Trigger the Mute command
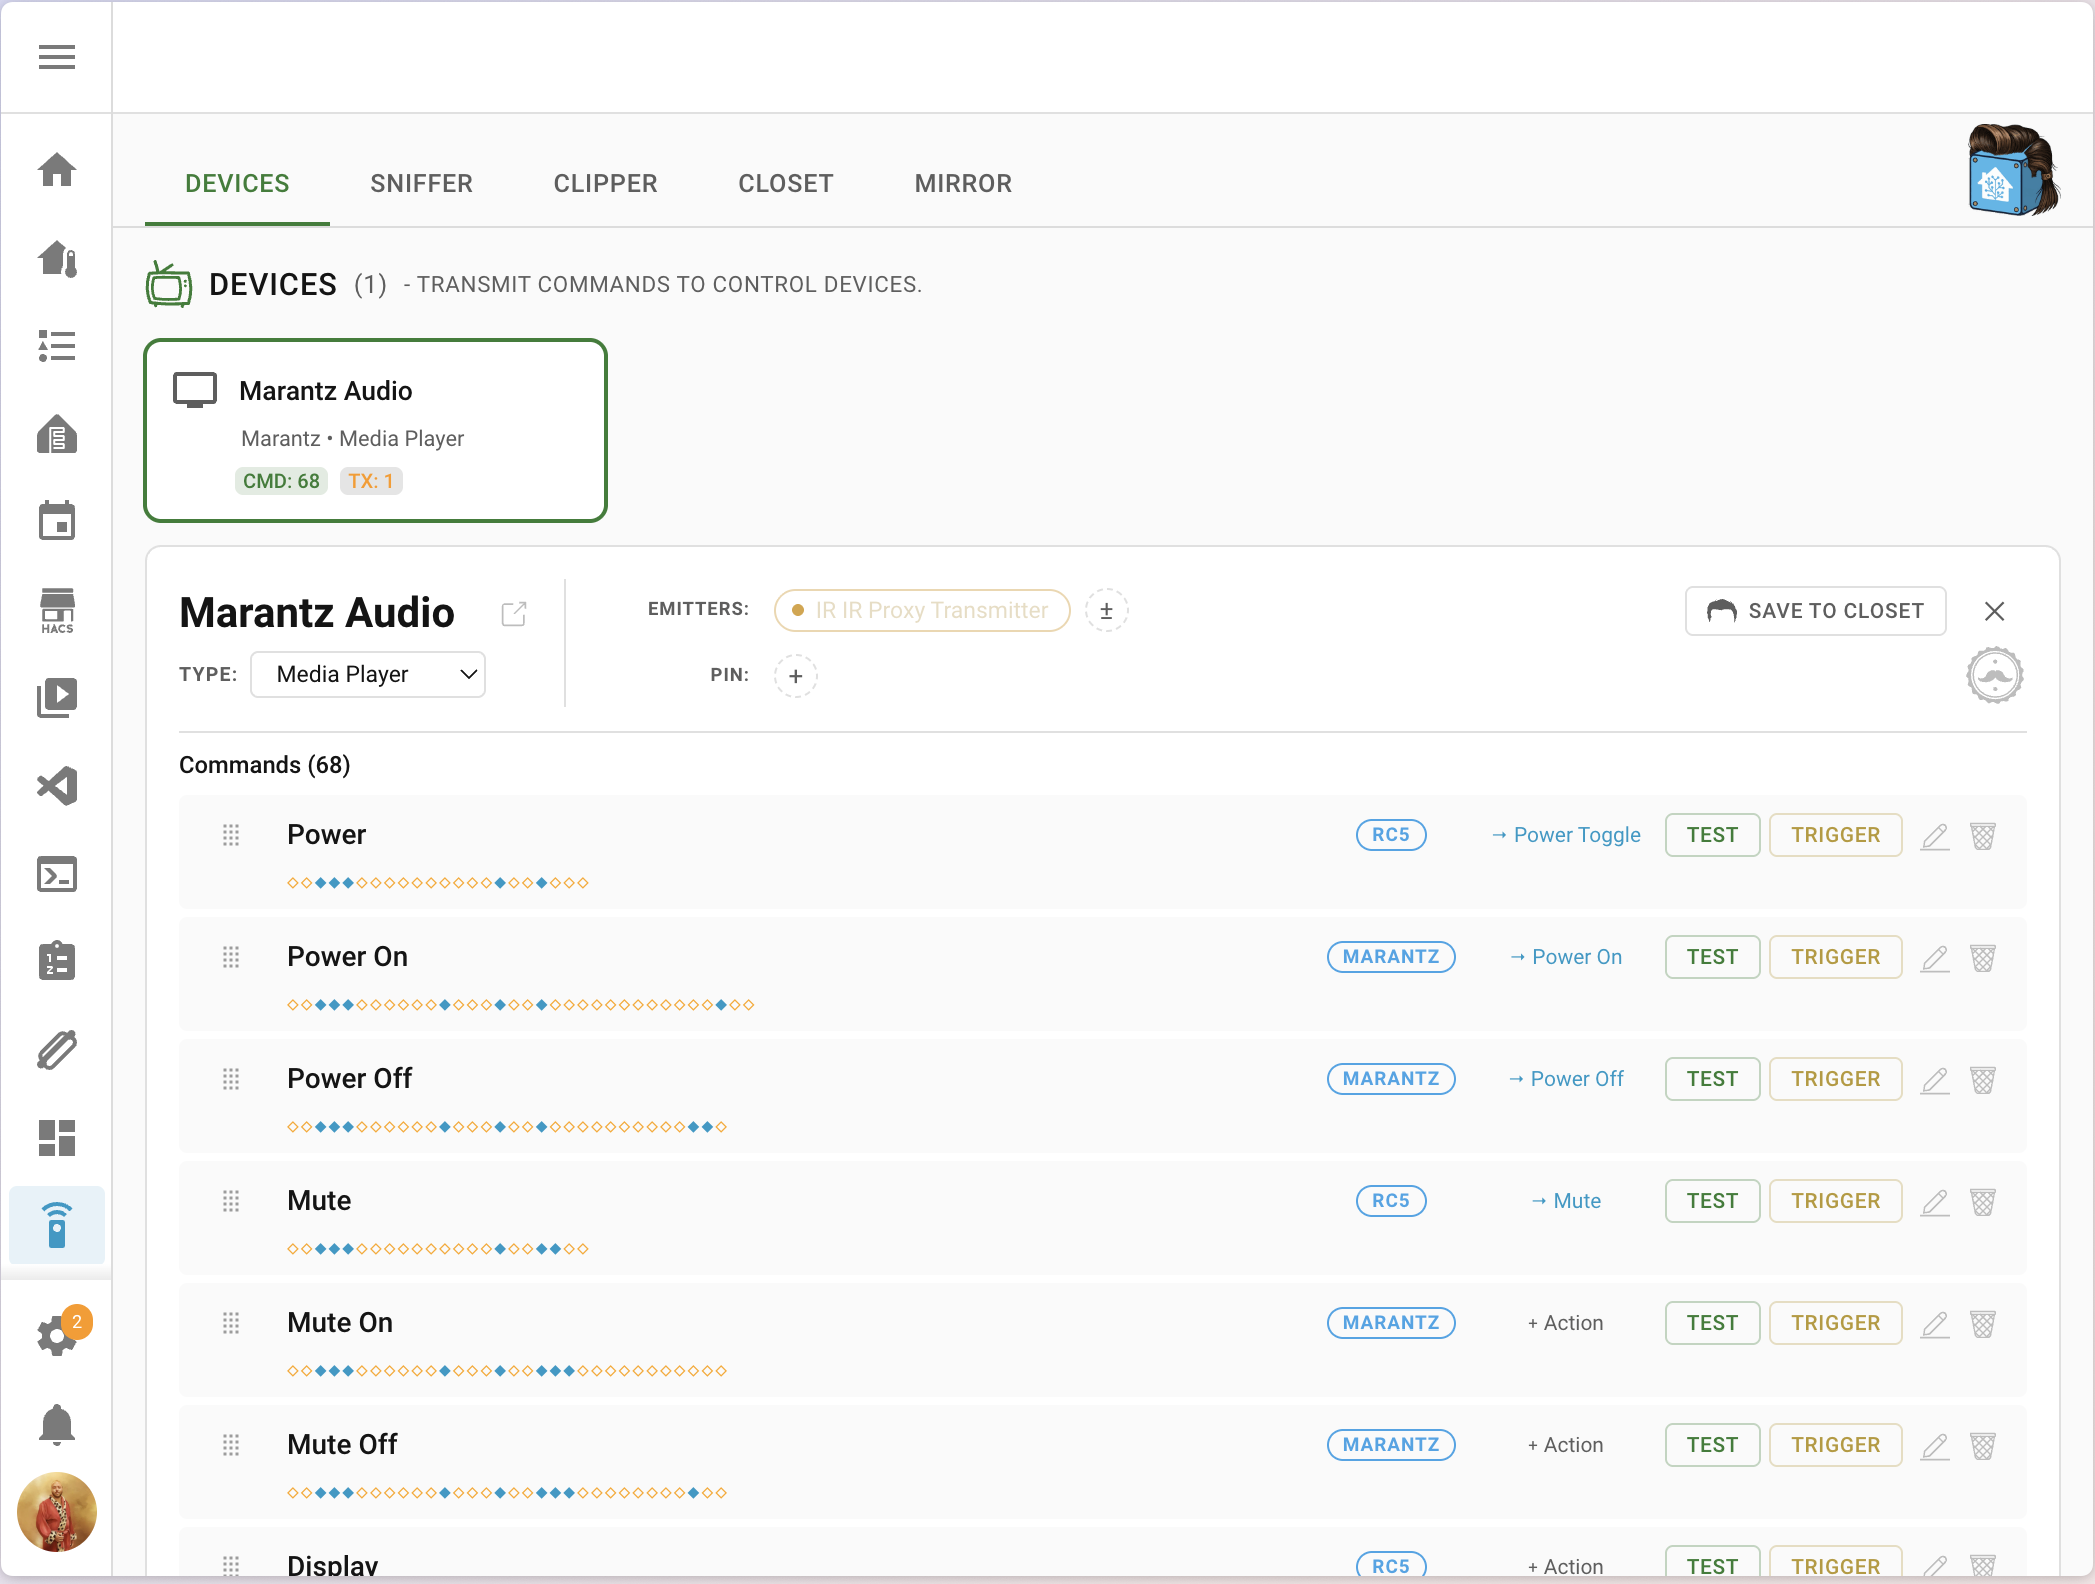Viewport: 2095px width, 1584px height. pyautogui.click(x=1835, y=1201)
